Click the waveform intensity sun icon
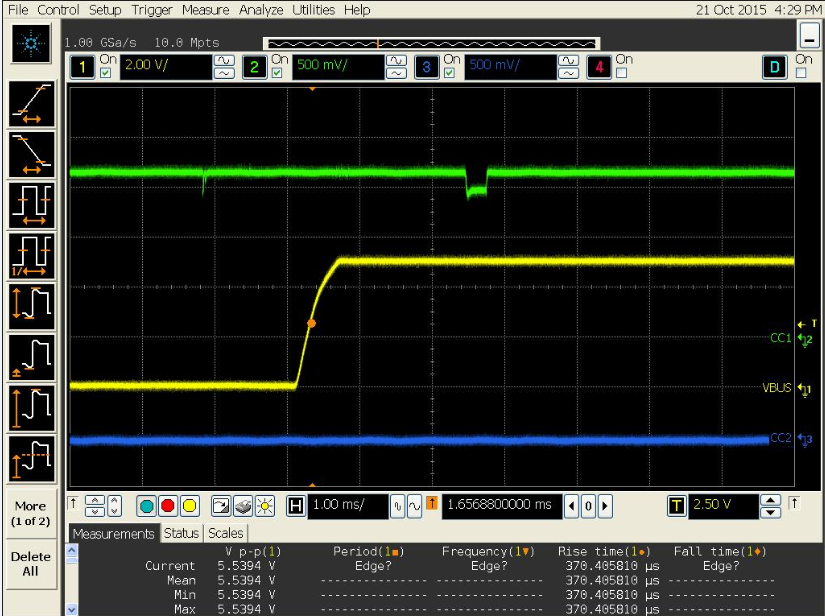Viewport: 825px width, 616px height. 265,506
